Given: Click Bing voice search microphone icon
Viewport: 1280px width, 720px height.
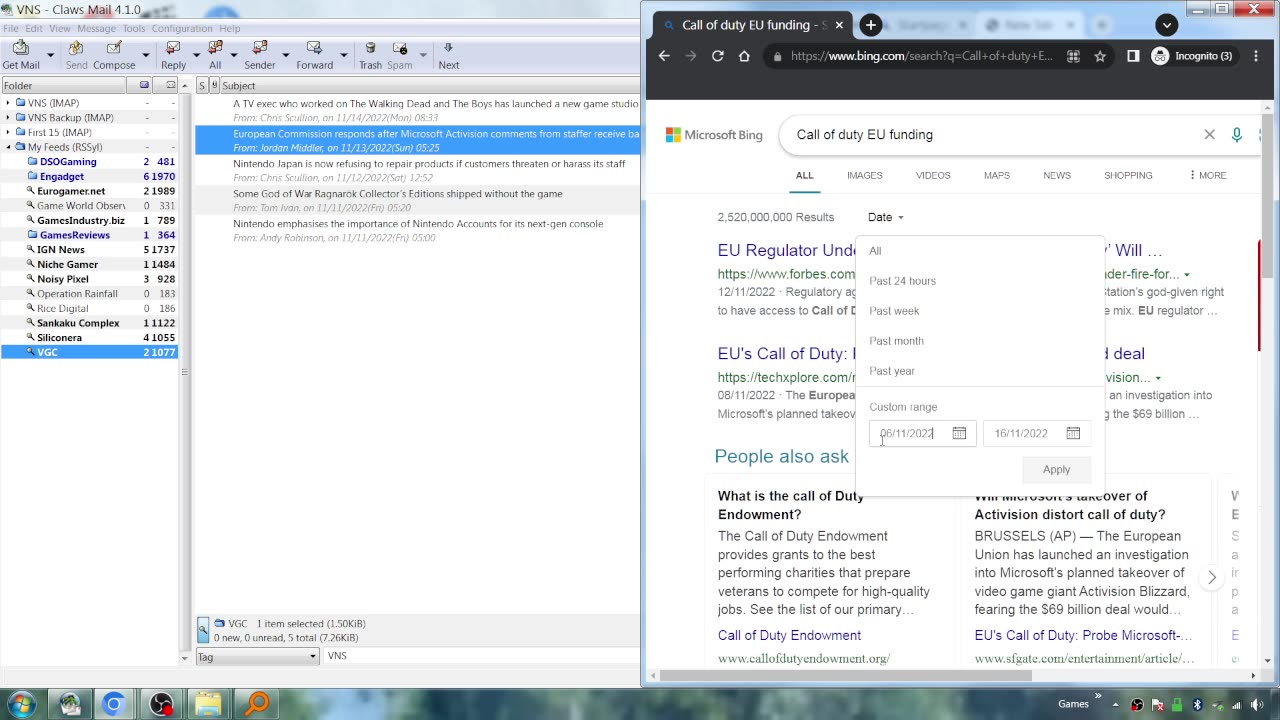Looking at the screenshot, I should pos(1237,134).
